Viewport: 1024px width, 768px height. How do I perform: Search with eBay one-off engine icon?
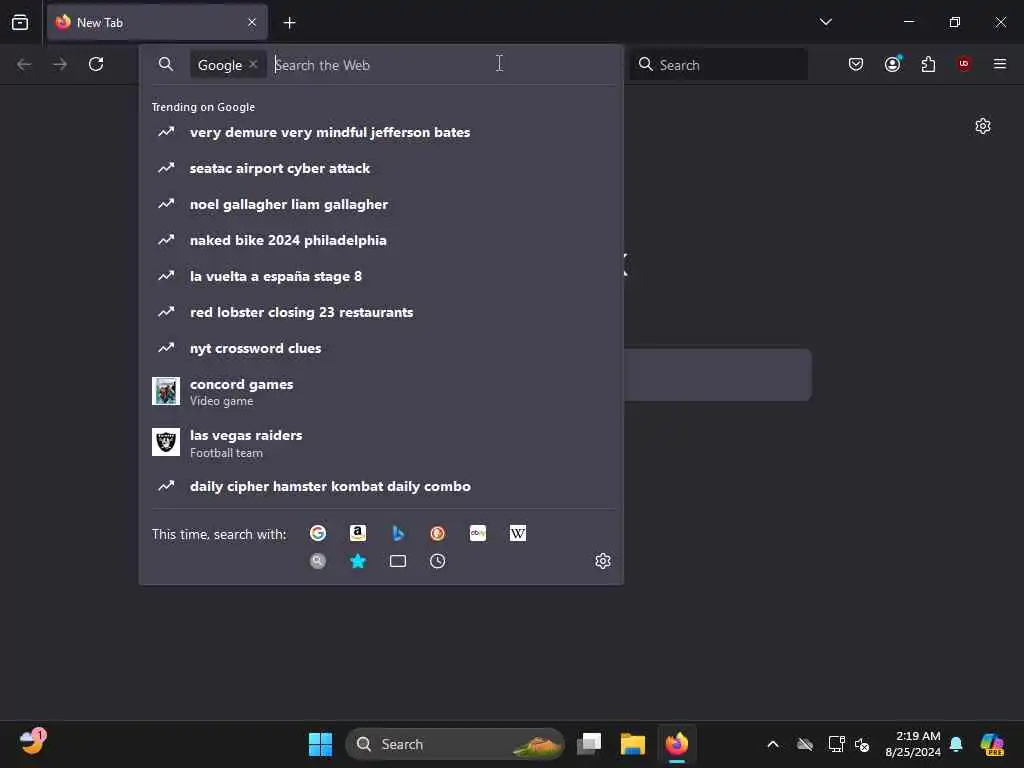click(x=477, y=533)
